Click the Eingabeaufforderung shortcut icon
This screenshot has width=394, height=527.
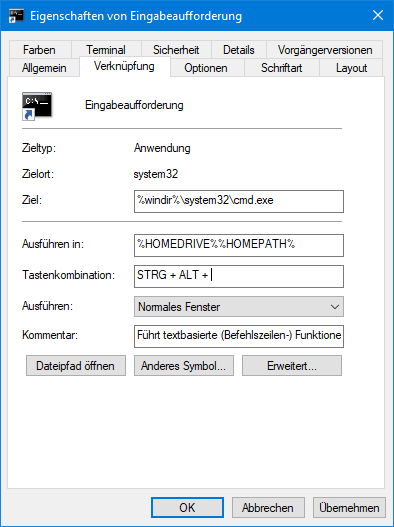[37, 106]
